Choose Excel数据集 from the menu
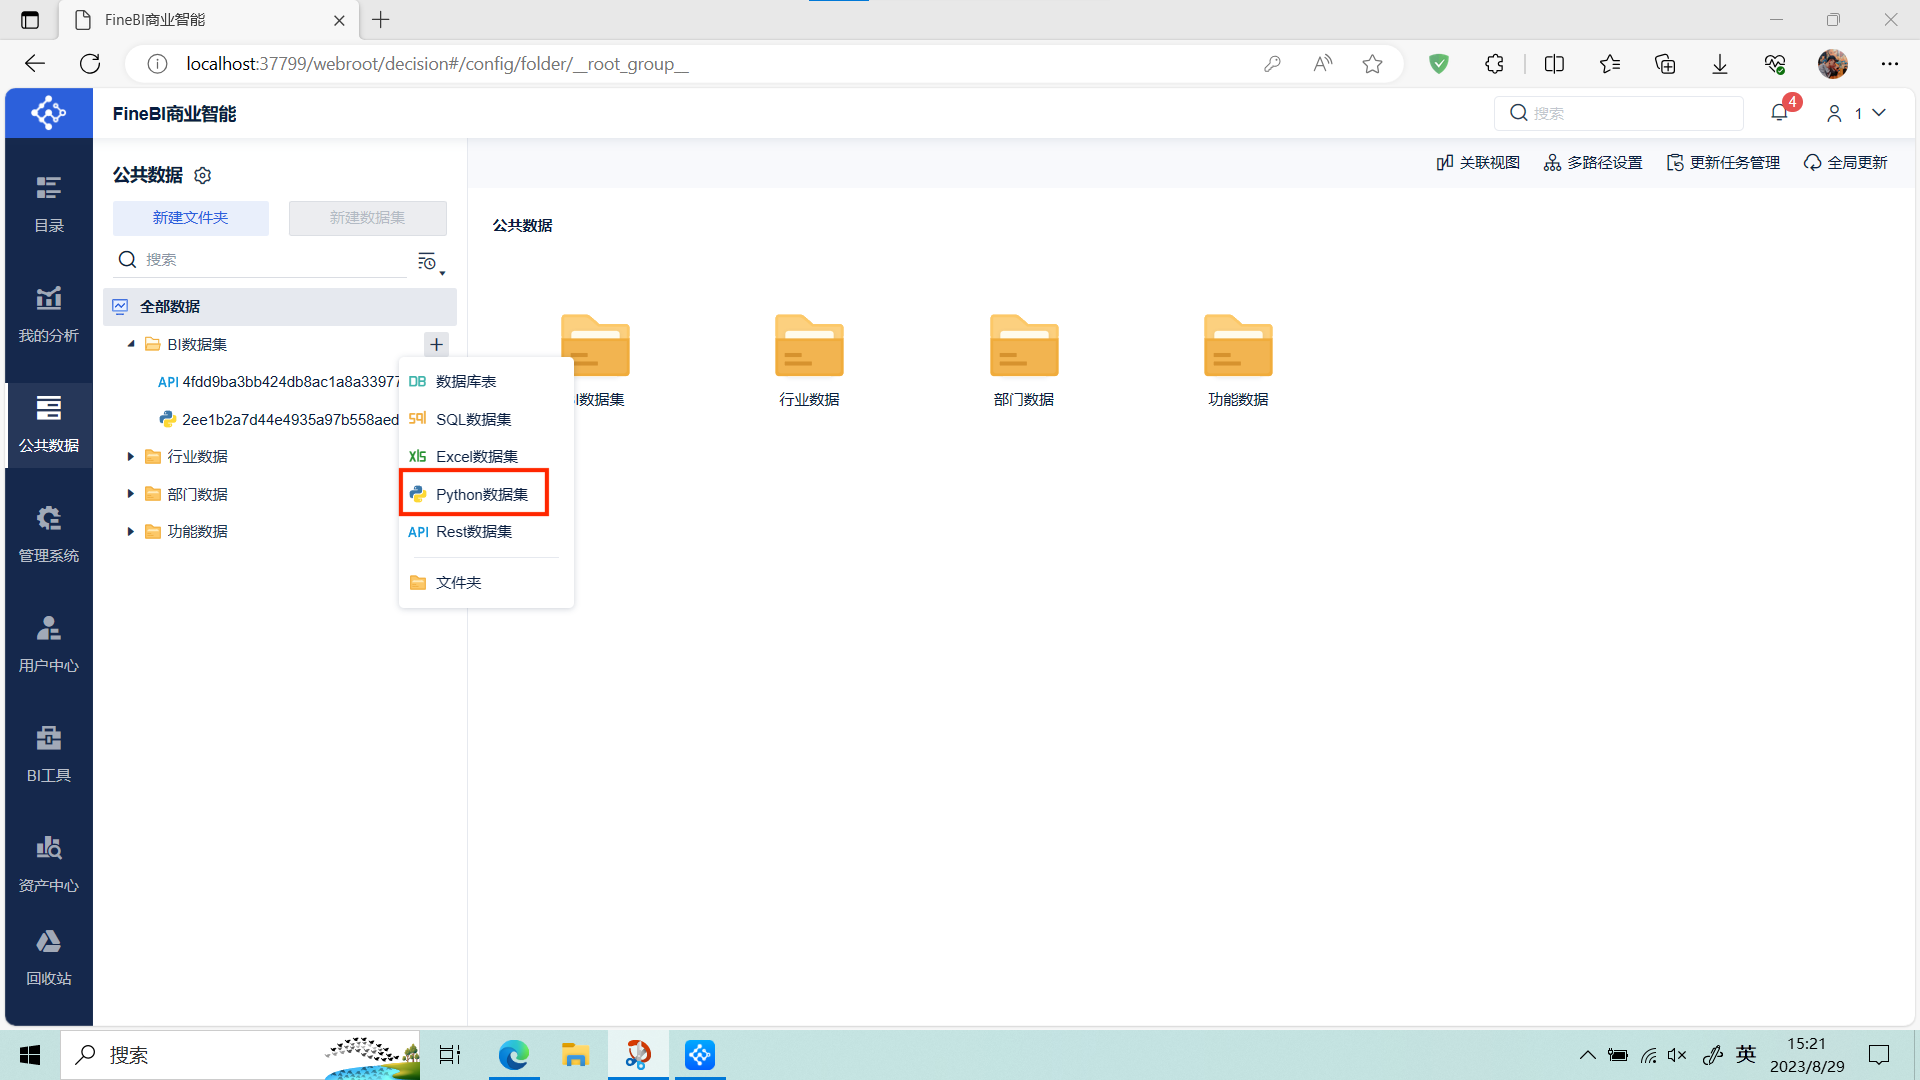Screen dimensions: 1920x1080 coord(486,457)
